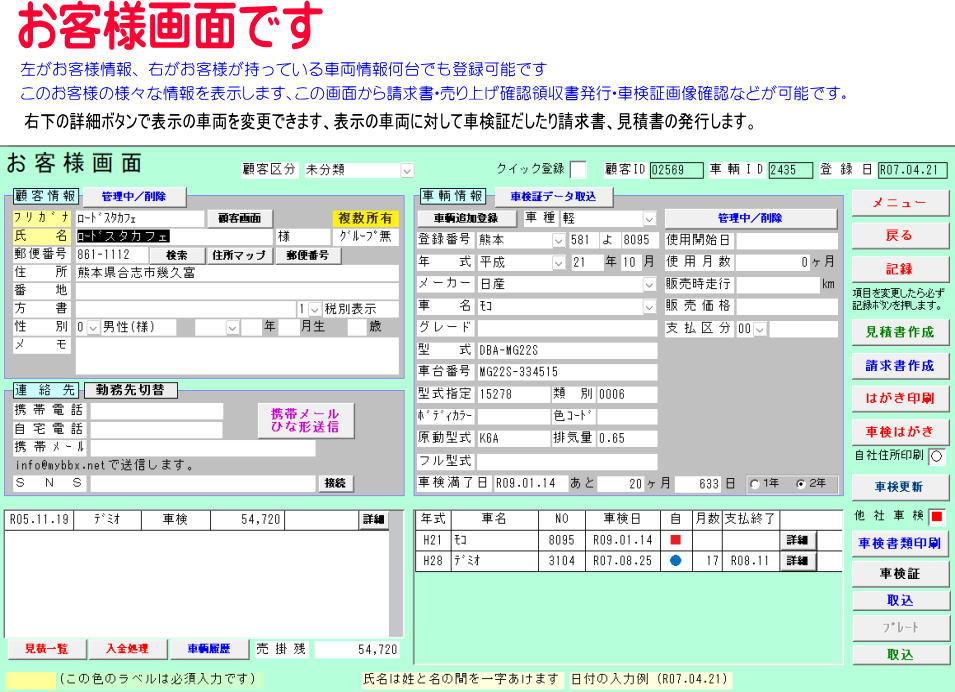The image size is (955, 692).
Task: Check the クイック登録 checkbox
Action: (578, 169)
